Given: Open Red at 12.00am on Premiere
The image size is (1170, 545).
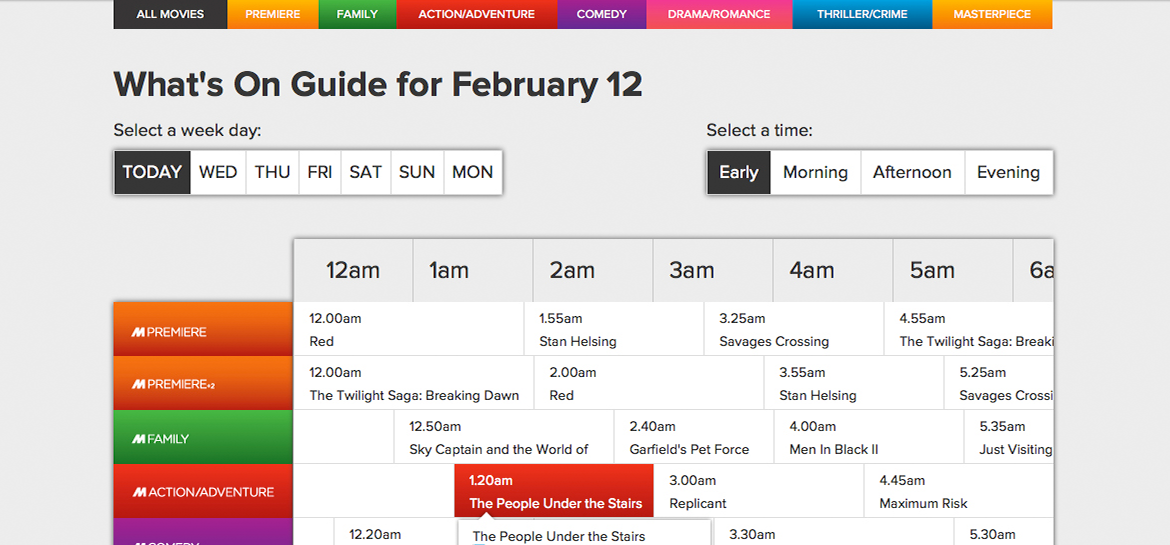Looking at the screenshot, I should (x=409, y=329).
